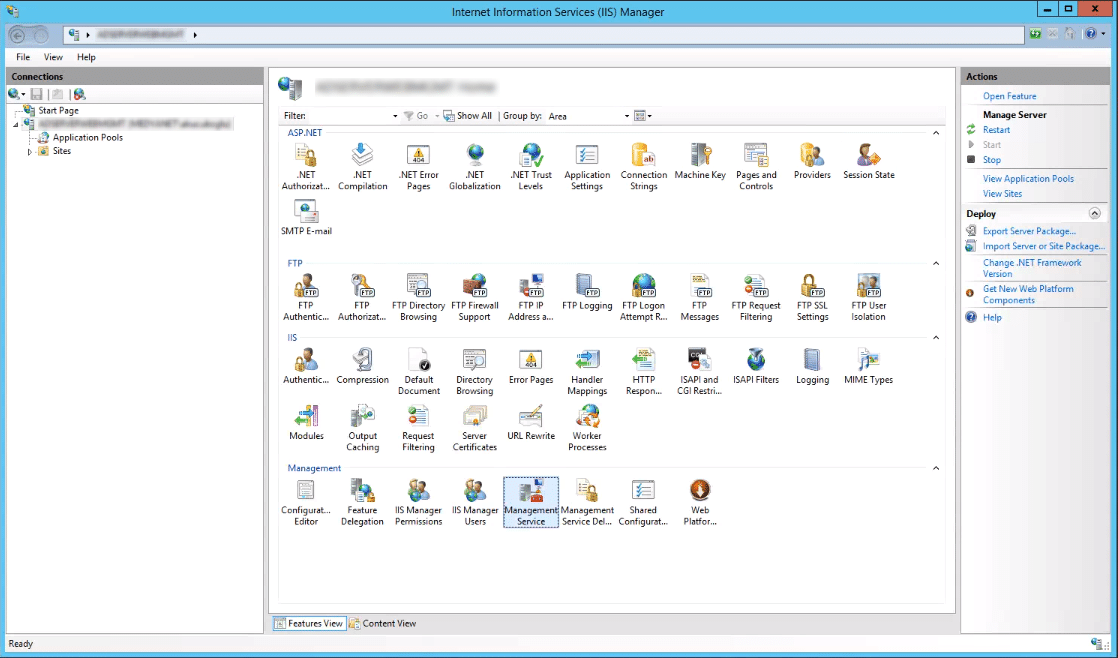Open SMTP E-mail feature
Viewport: 1118px width, 658px height.
point(306,217)
